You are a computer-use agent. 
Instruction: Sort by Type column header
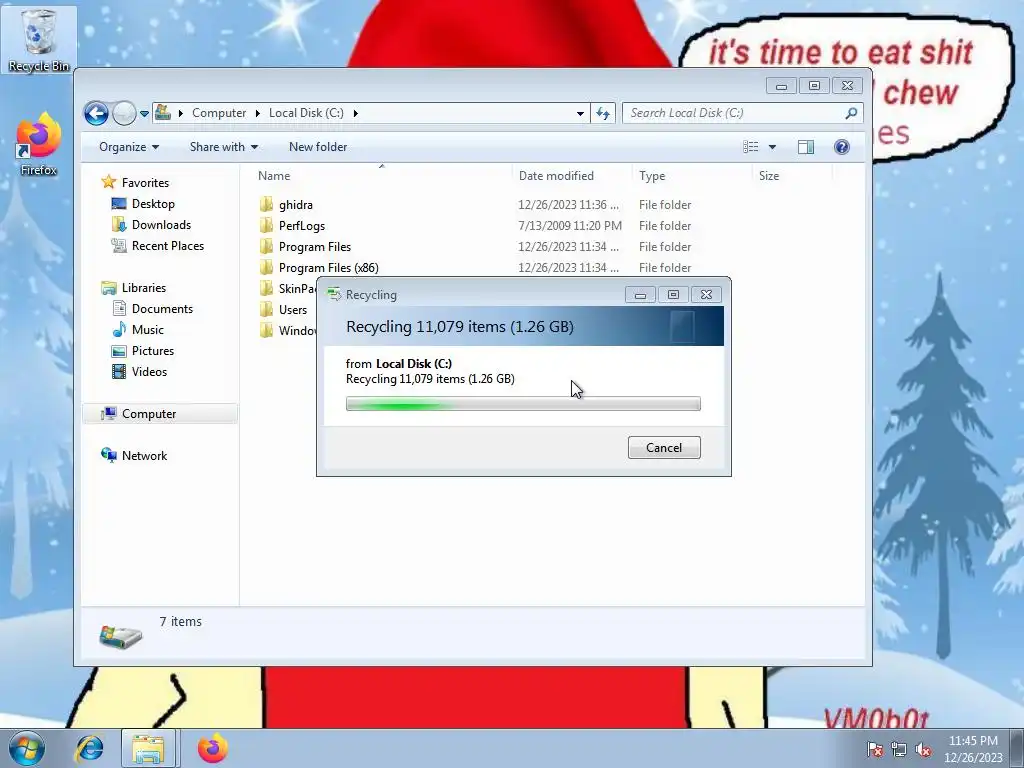click(x=652, y=176)
